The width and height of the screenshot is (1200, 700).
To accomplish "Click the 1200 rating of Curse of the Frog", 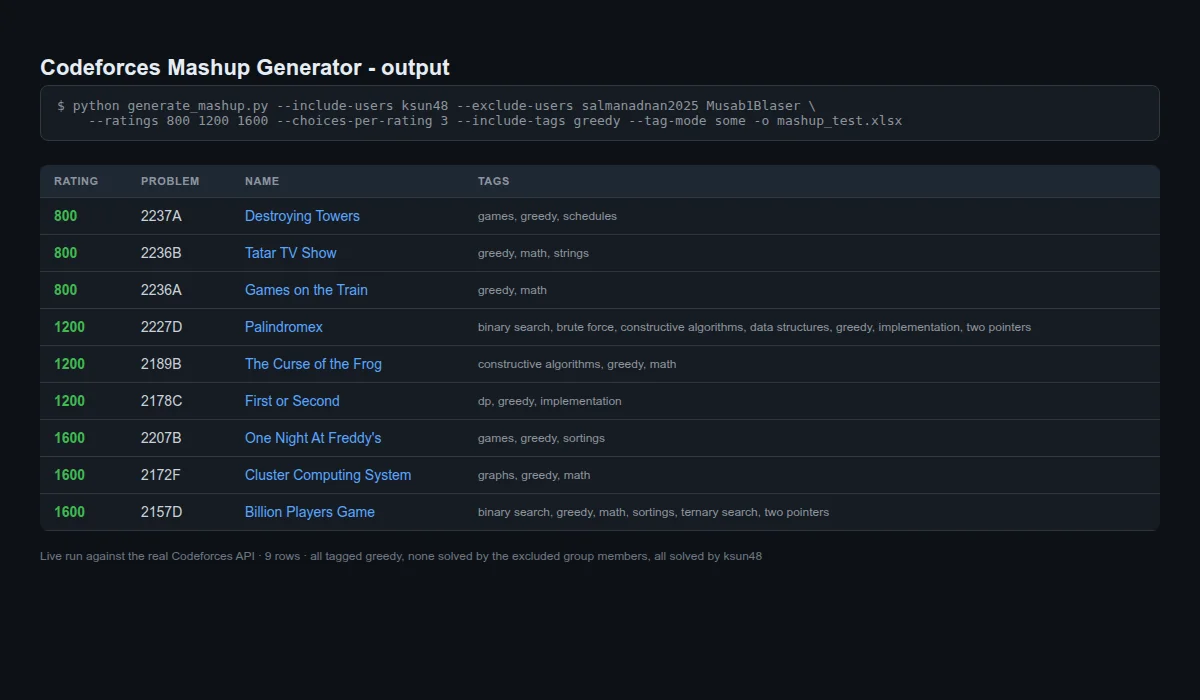I will pyautogui.click(x=69, y=364).
